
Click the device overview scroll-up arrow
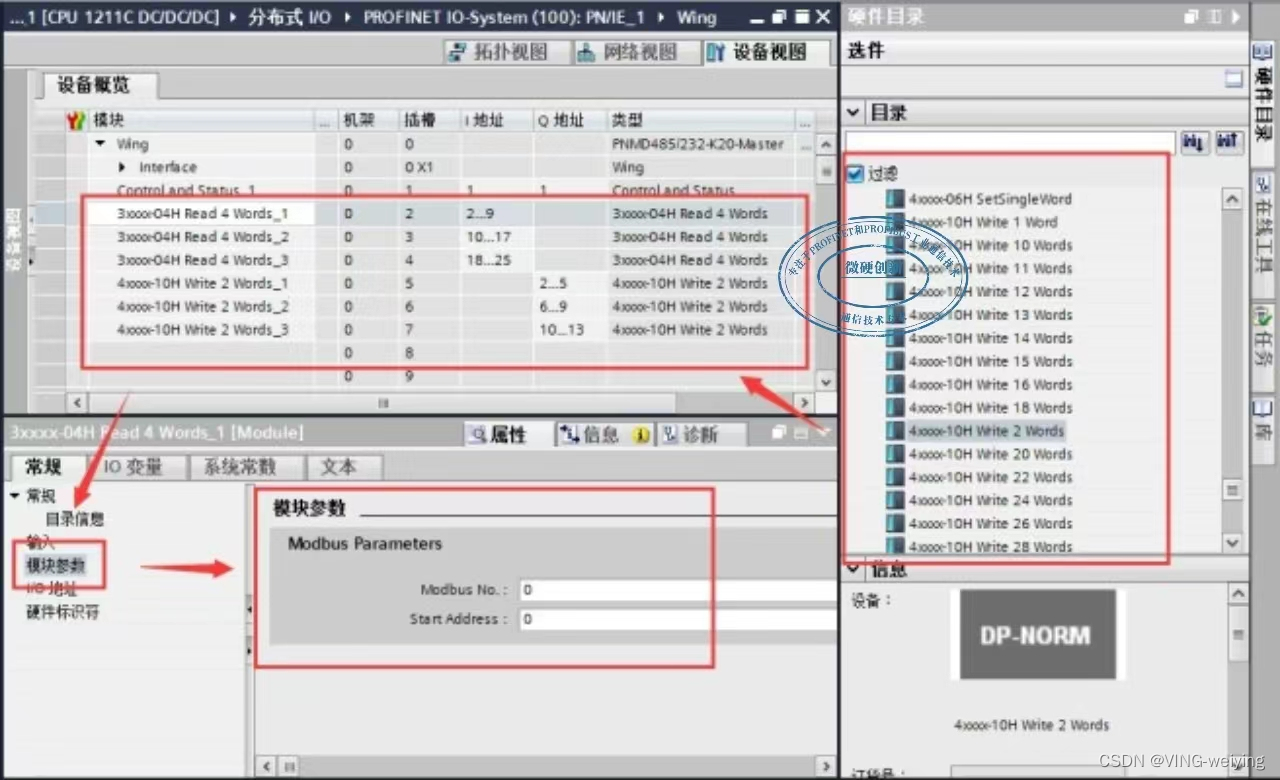point(825,144)
